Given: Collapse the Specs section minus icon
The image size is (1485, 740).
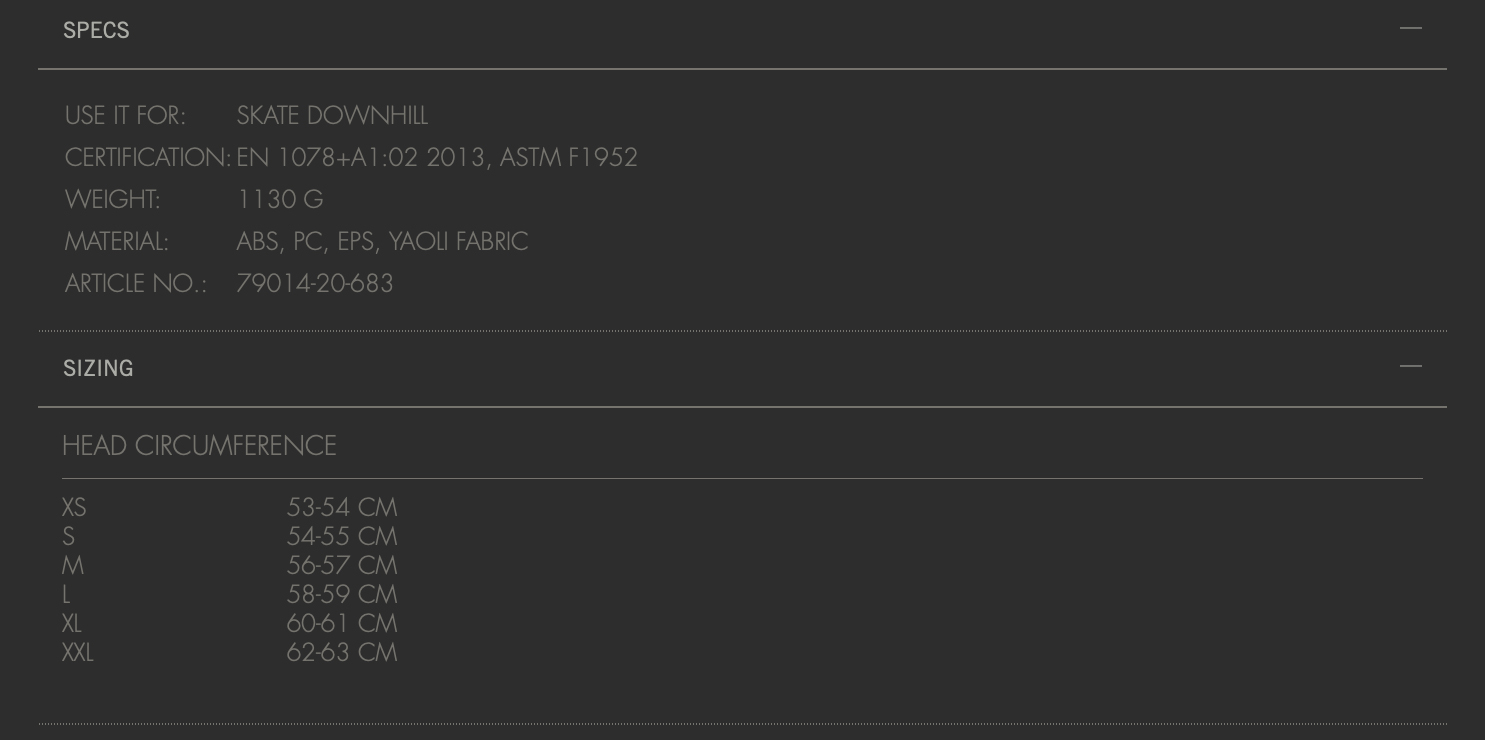Looking at the screenshot, I should (x=1411, y=28).
